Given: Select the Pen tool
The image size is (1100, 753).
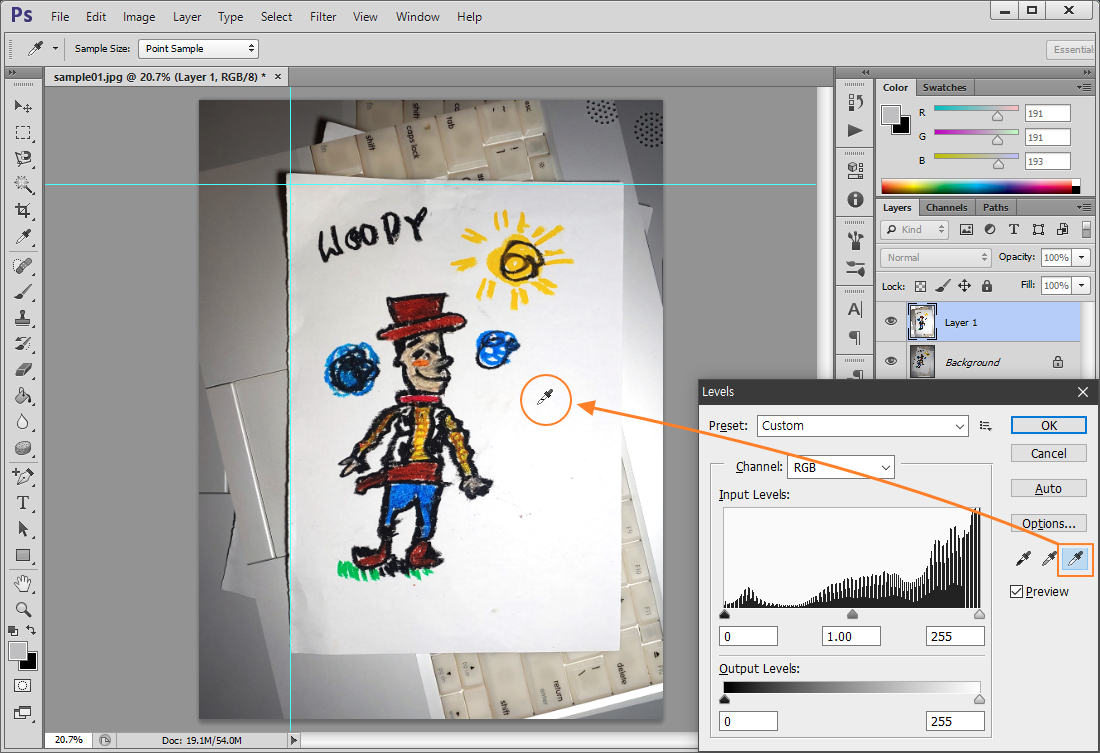Looking at the screenshot, I should 22,477.
